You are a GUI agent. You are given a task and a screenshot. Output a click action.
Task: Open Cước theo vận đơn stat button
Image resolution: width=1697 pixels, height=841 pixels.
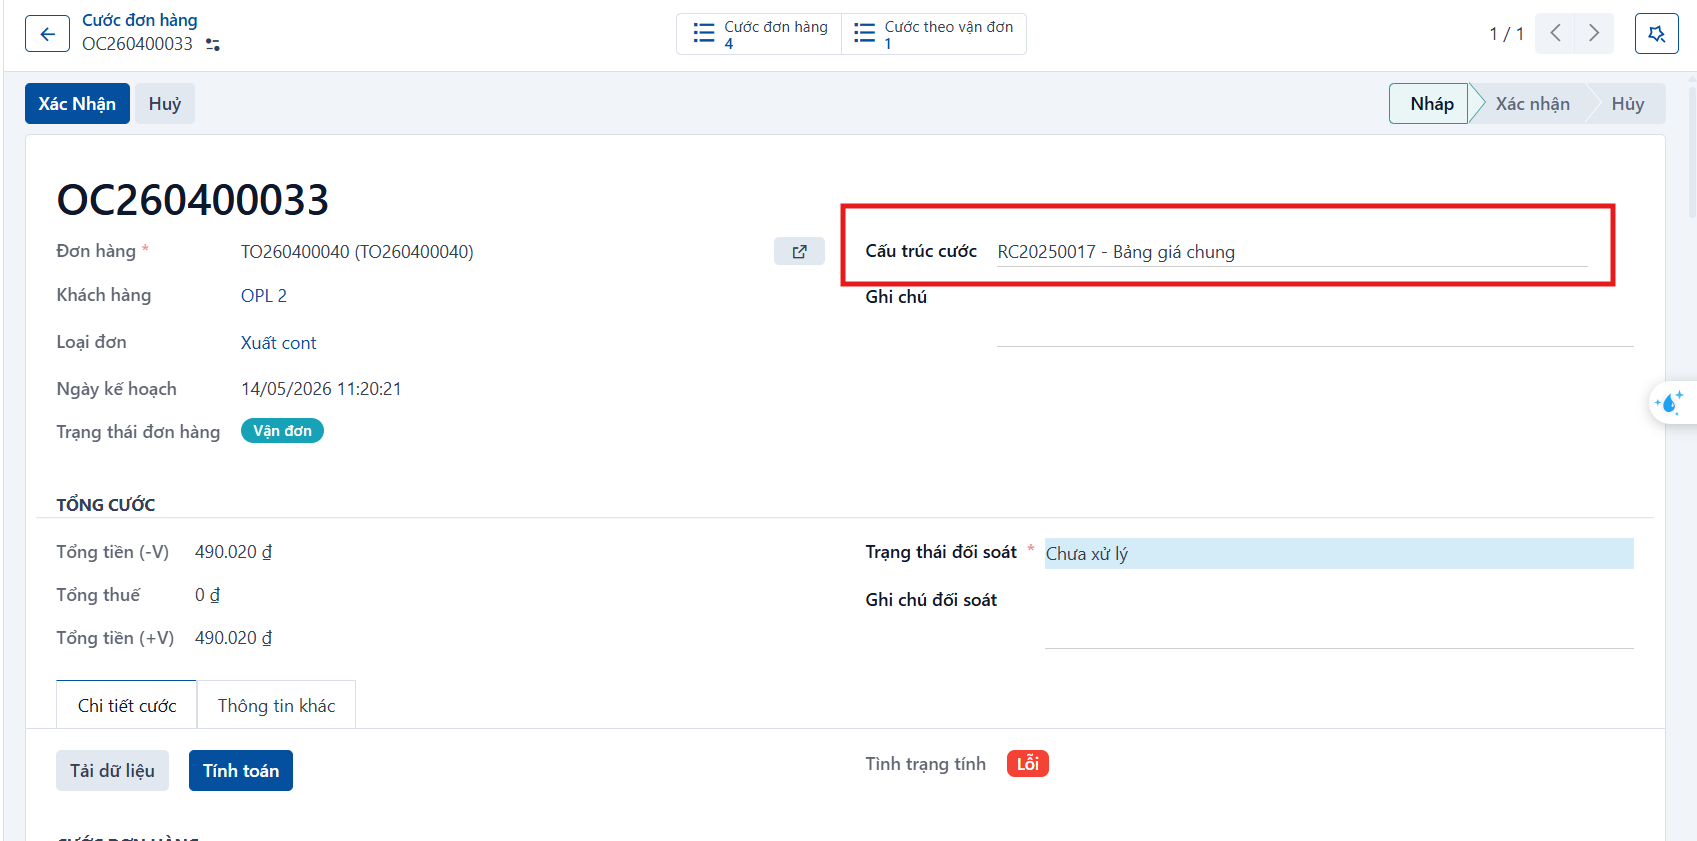coord(934,34)
